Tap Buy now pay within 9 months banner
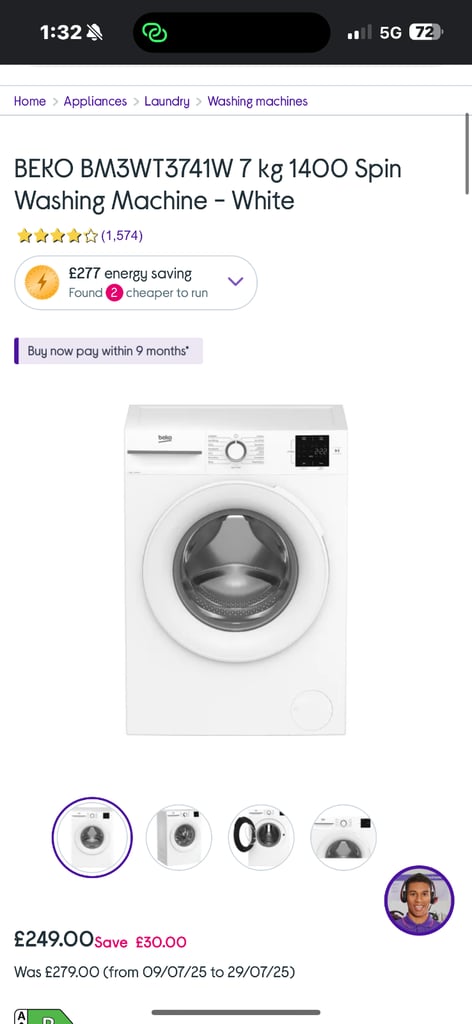This screenshot has width=472, height=1024. click(108, 351)
